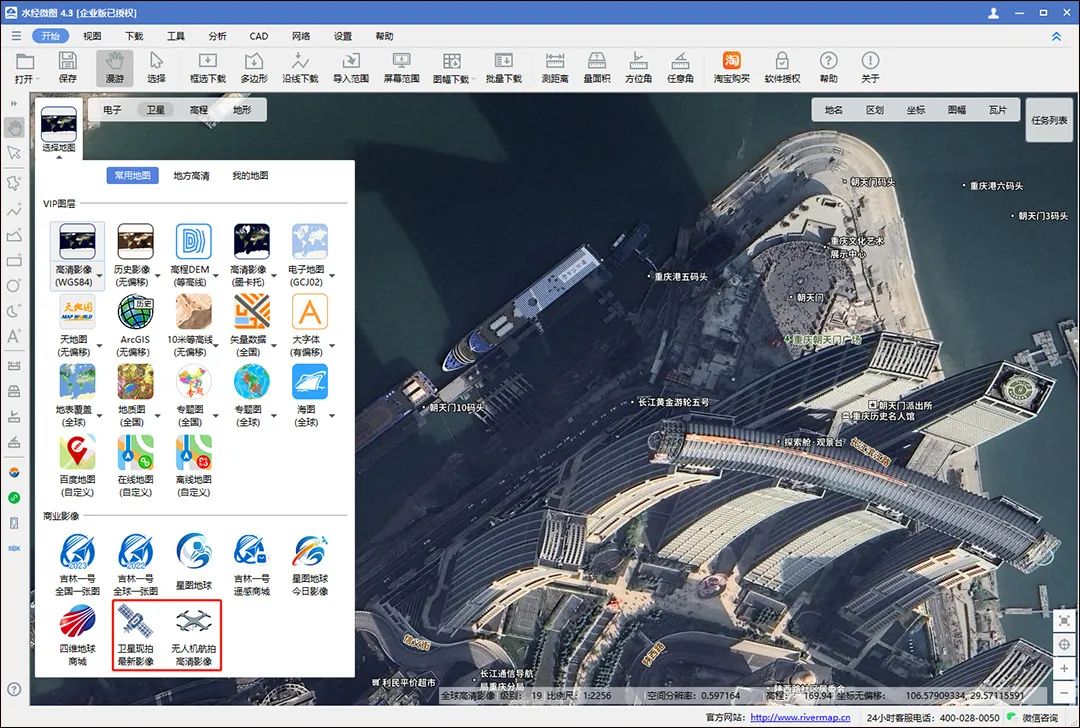
Task: Open www.rivermap.cn website link
Action: 800,717
